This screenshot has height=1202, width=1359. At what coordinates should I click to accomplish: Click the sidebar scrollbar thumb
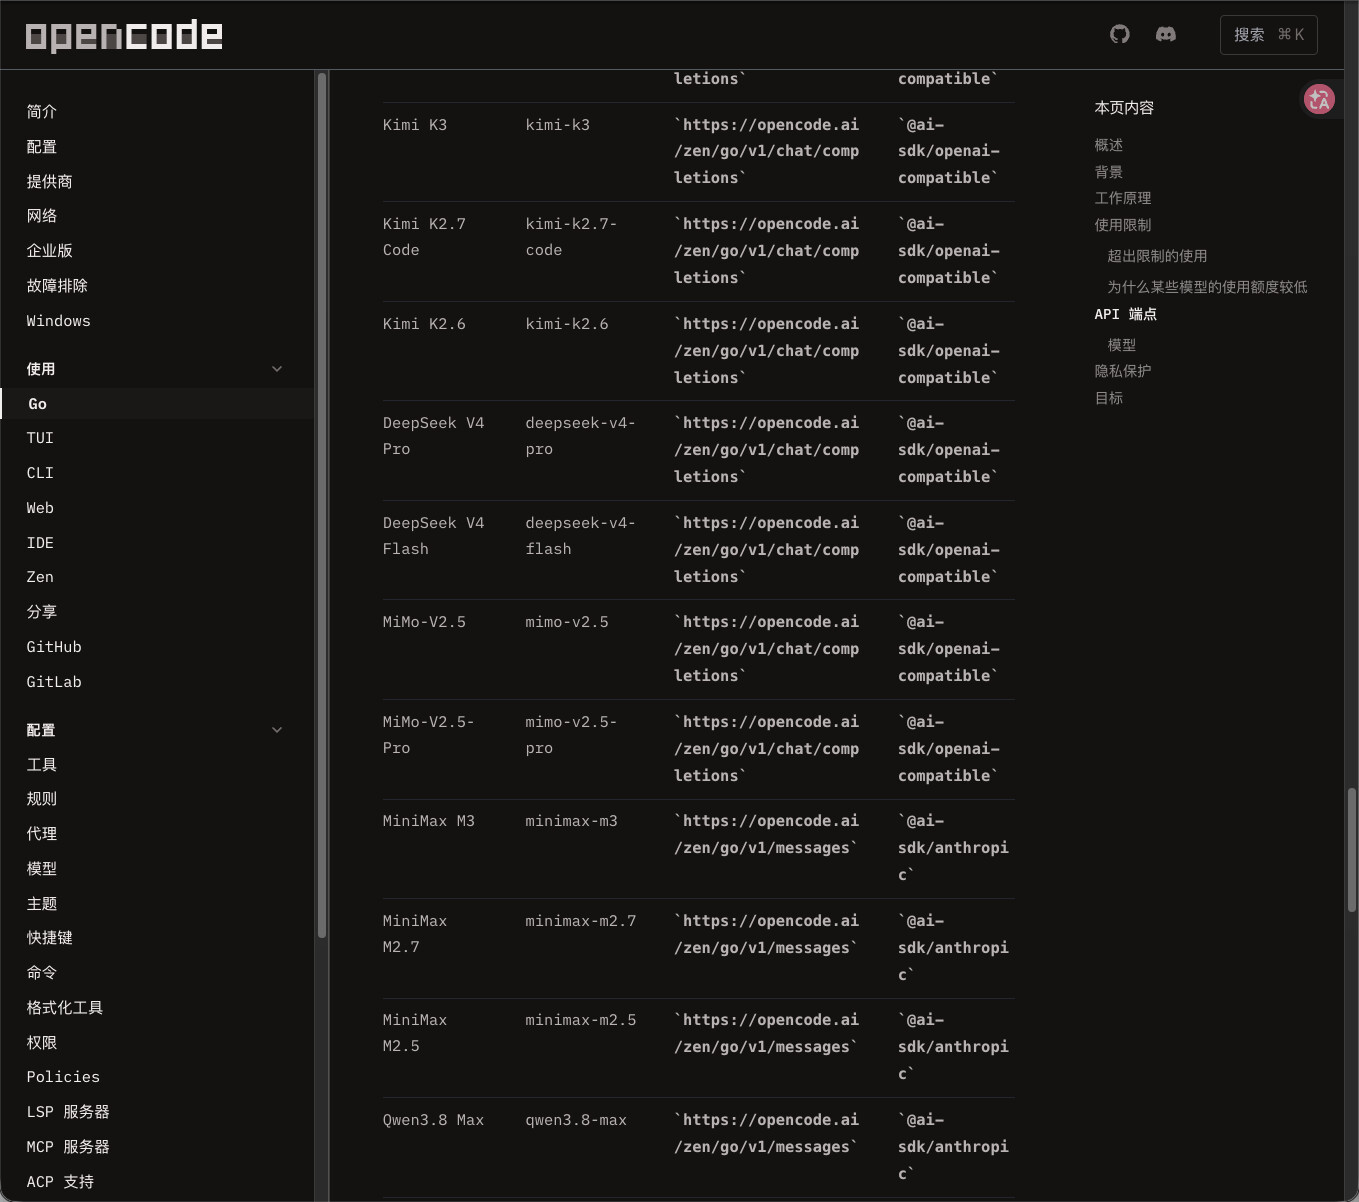(322, 505)
